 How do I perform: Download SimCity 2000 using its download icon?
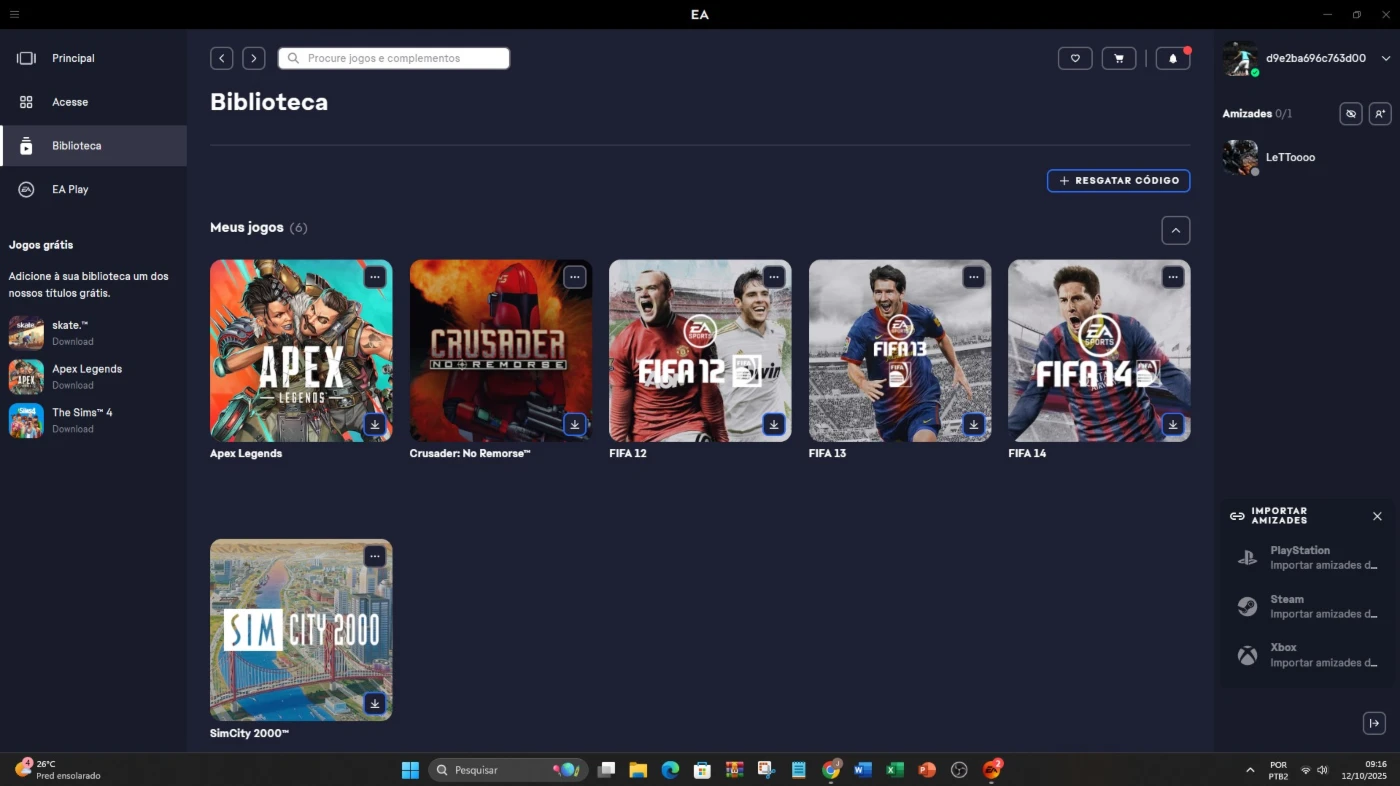(x=375, y=704)
